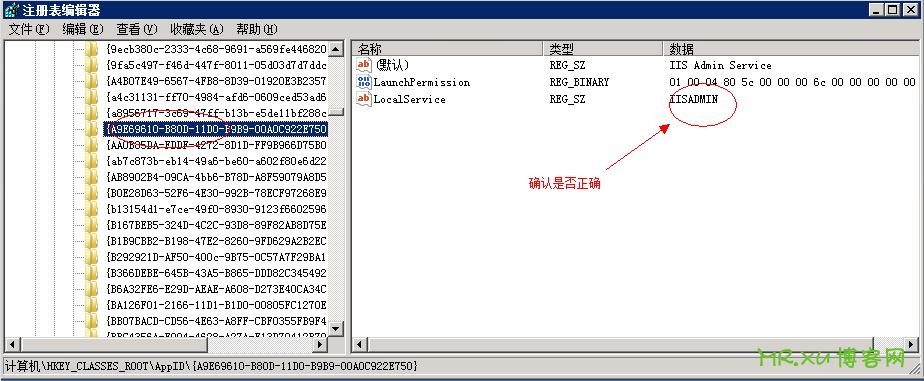The height and width of the screenshot is (381, 924).
Task: Click the tree pane vertical scroll thumb
Action: point(336,112)
